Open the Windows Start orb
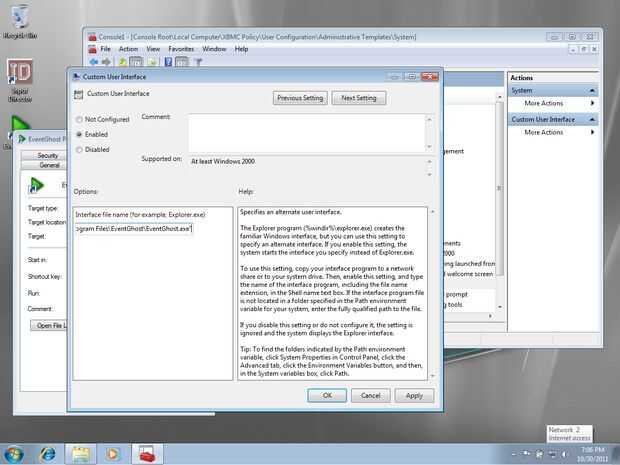 pyautogui.click(x=13, y=454)
